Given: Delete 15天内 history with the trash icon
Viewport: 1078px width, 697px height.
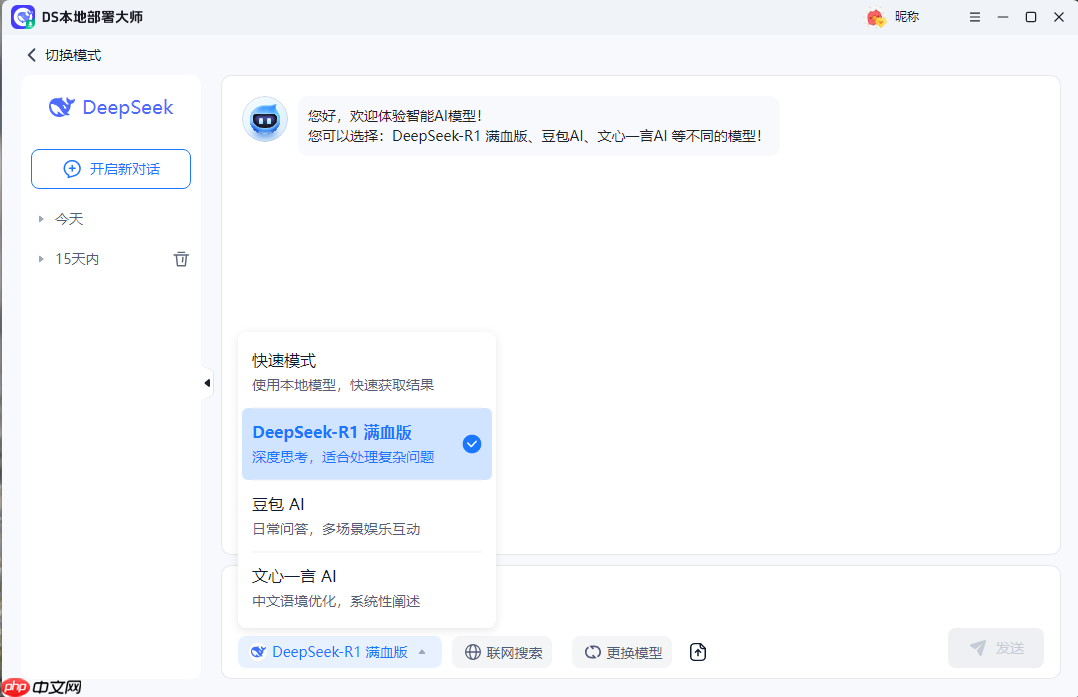Looking at the screenshot, I should 181,258.
